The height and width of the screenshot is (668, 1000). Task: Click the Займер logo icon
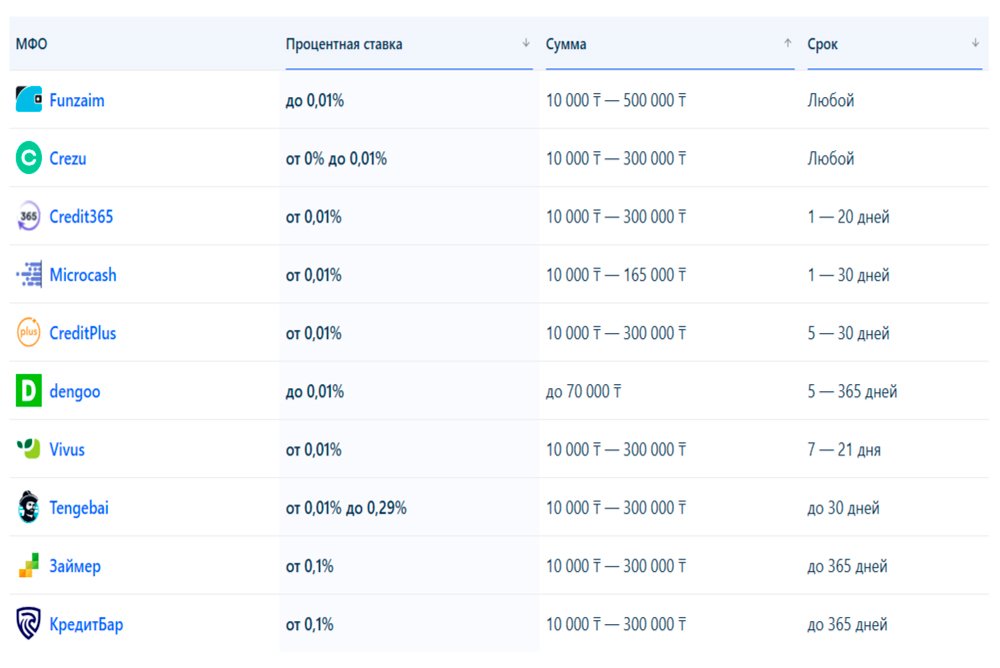pos(29,565)
